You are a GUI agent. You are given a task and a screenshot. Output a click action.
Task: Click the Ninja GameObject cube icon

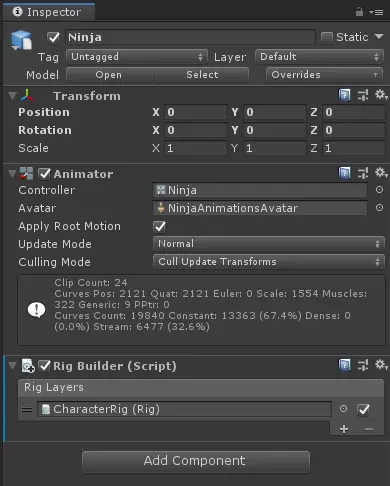(x=21, y=40)
